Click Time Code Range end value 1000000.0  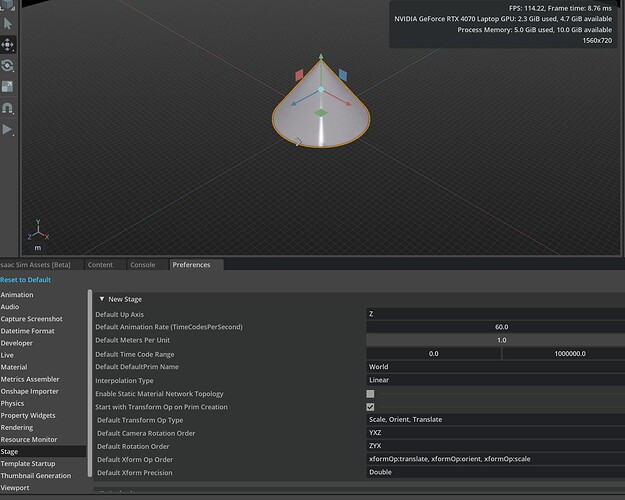(564, 354)
